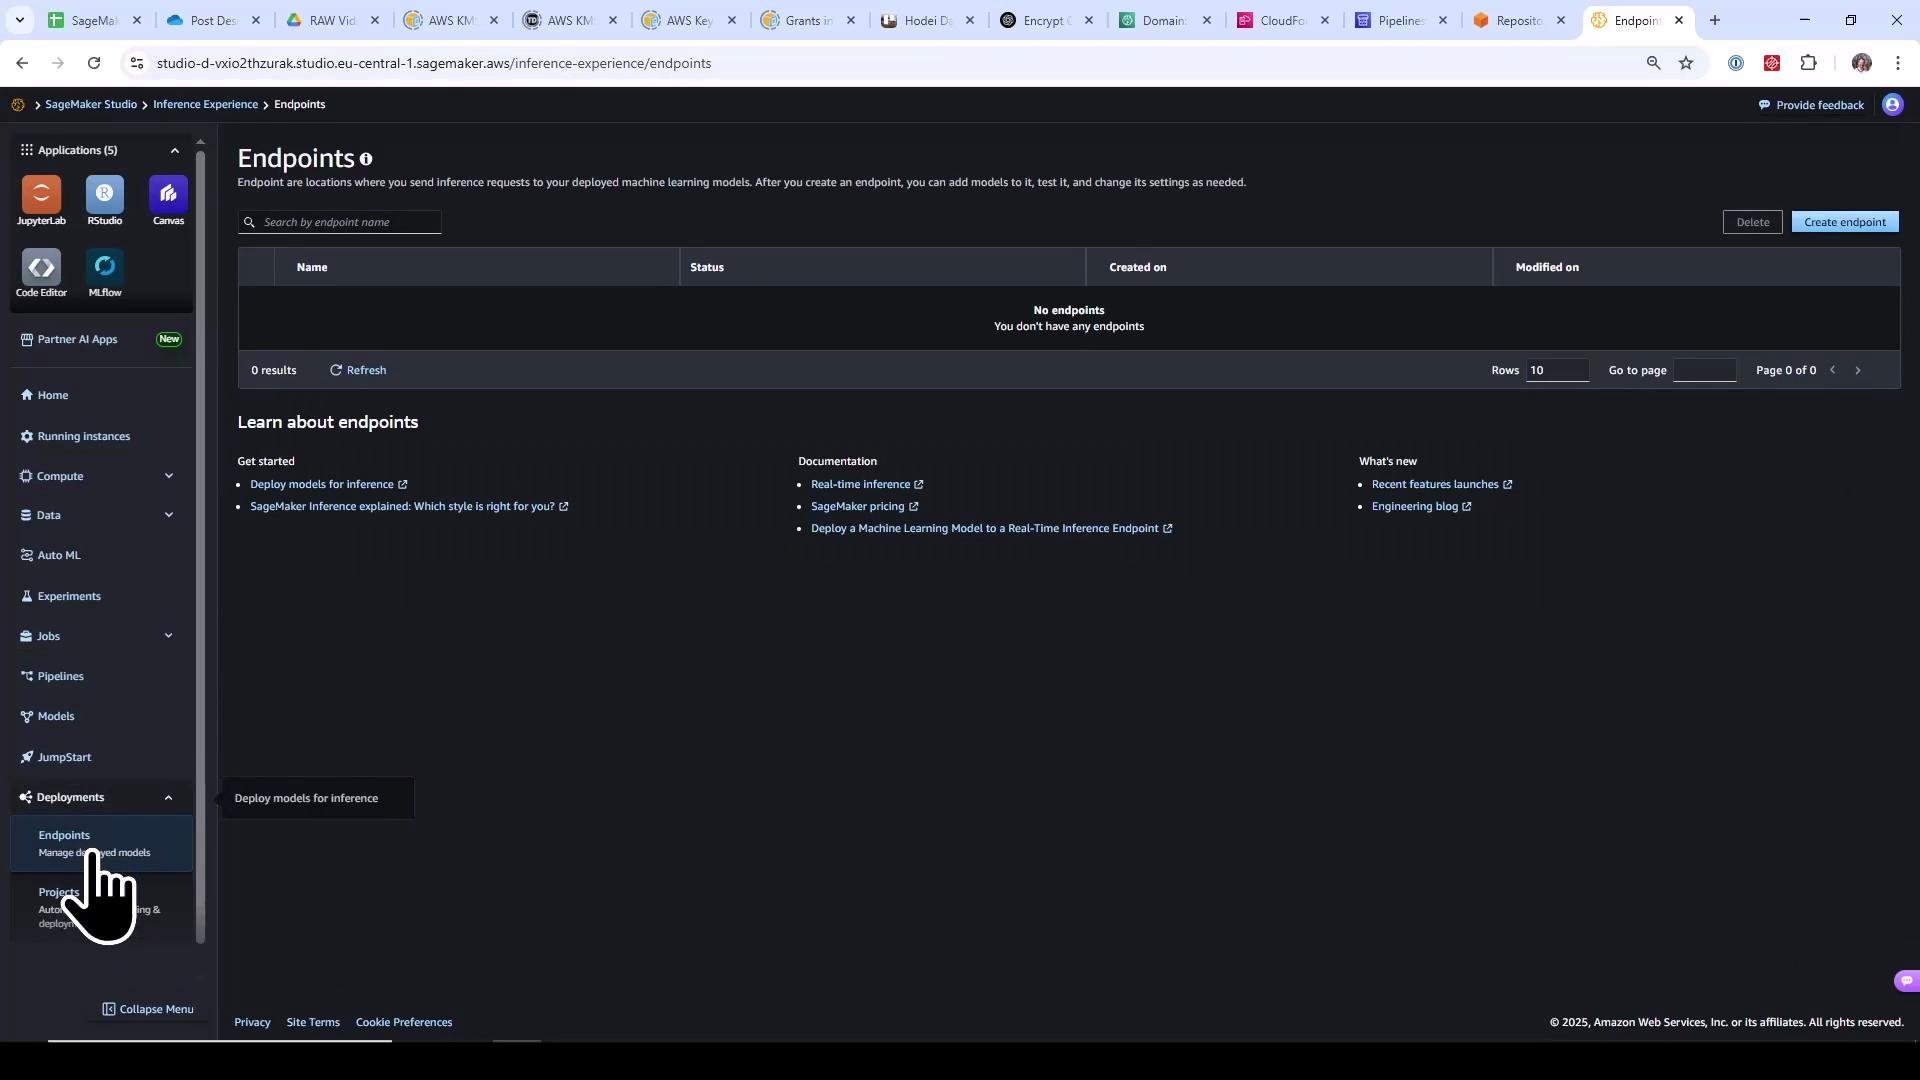Open SageMaker pricing link
1920x1080 pixels.
click(864, 506)
